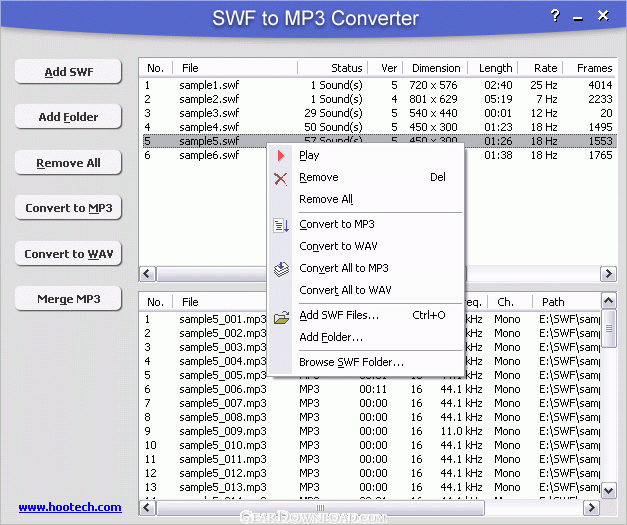The image size is (627, 525).
Task: Click the MP3 list vertical scroll thumb
Action: [609, 329]
